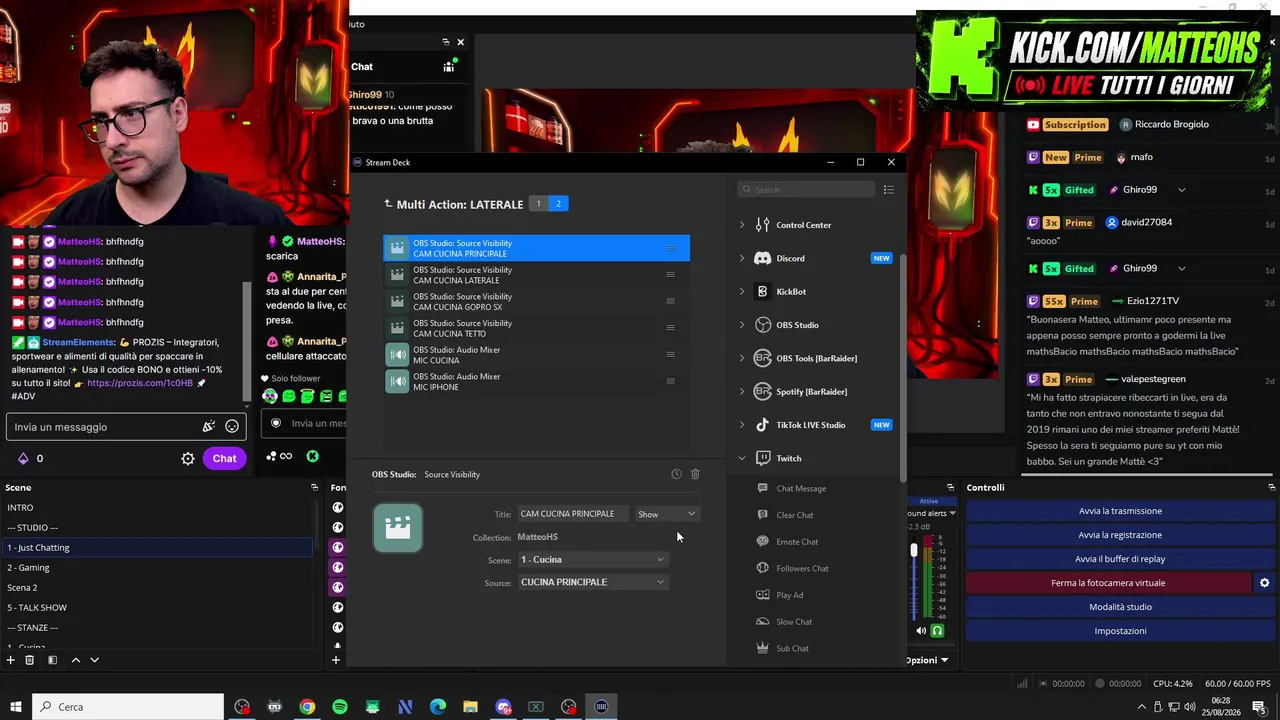Expand the first Ghiro99 gifted entry
This screenshot has height=720, width=1280.
pos(1181,190)
